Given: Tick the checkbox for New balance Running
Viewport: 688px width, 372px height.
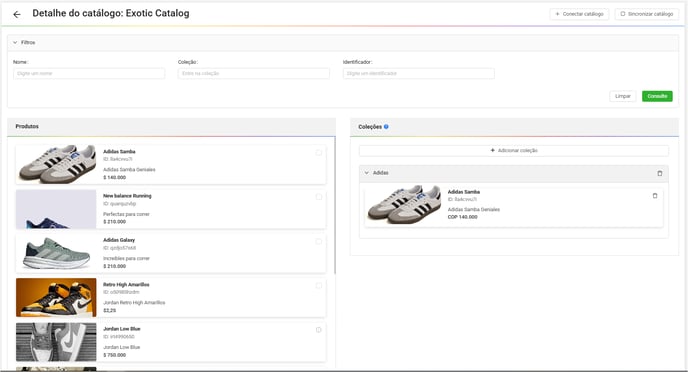Looking at the screenshot, I should pos(319,197).
